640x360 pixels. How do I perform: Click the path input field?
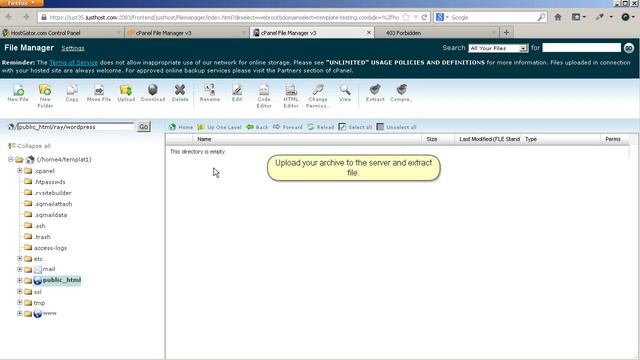pos(75,127)
